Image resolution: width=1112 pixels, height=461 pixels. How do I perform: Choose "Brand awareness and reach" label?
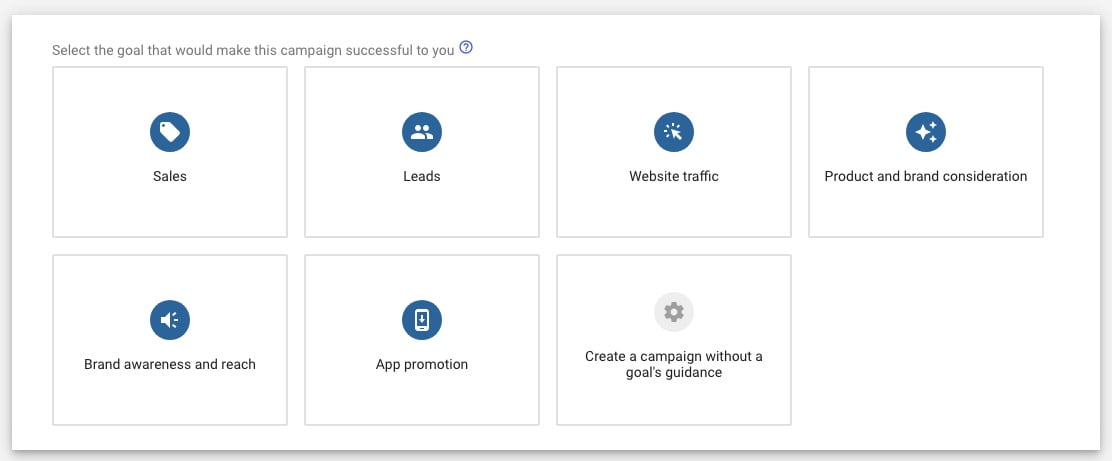[169, 365]
